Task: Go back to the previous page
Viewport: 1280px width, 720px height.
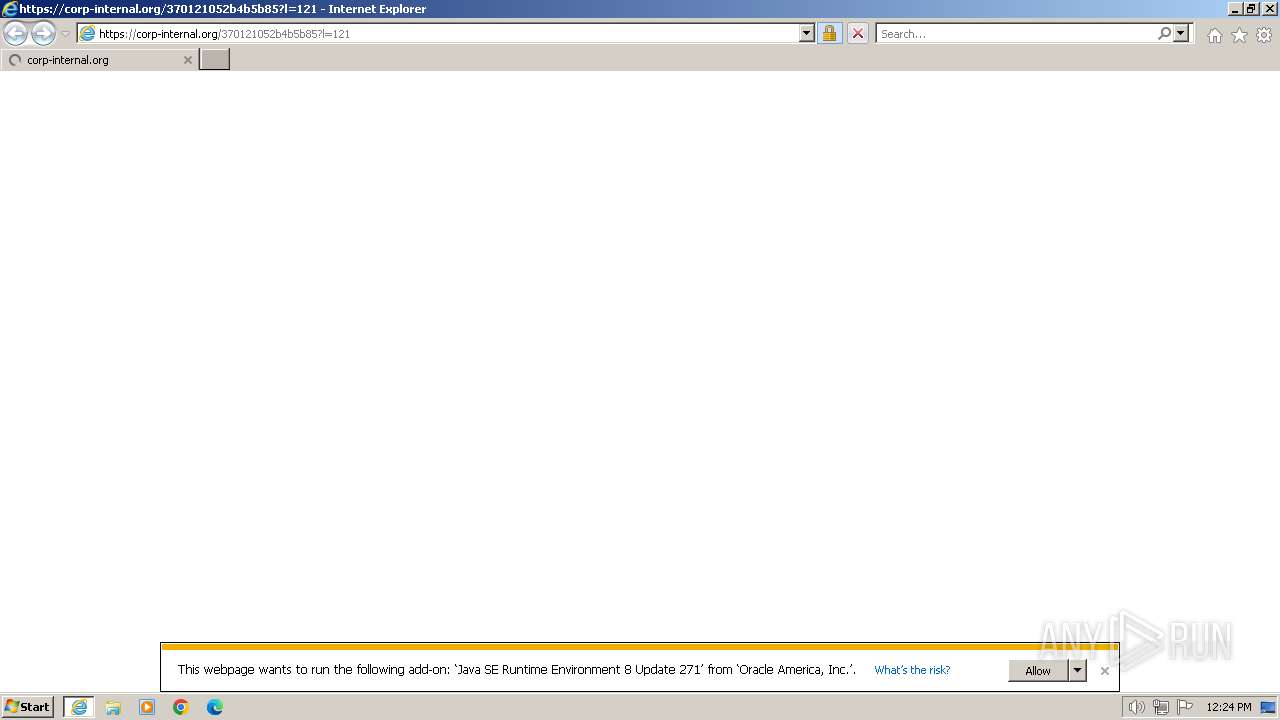Action: pos(16,33)
